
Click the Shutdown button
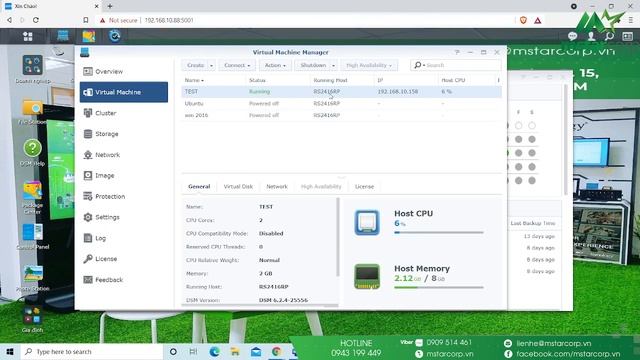[313, 65]
